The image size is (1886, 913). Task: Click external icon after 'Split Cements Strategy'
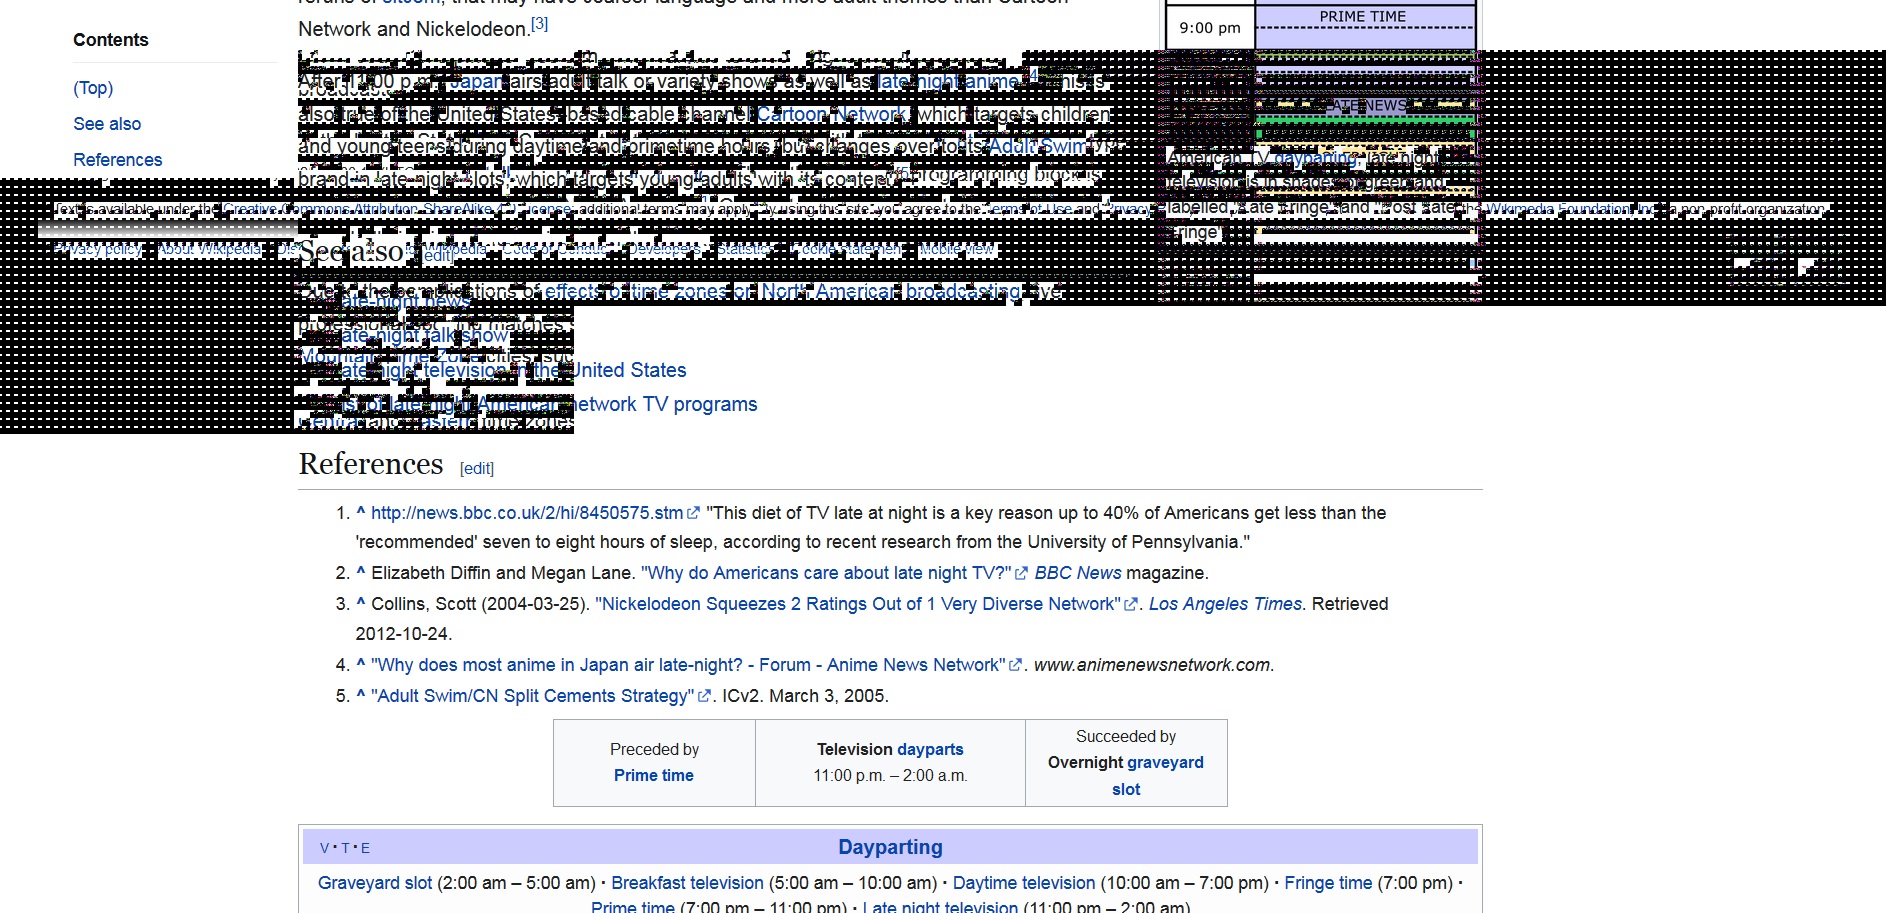click(x=704, y=697)
